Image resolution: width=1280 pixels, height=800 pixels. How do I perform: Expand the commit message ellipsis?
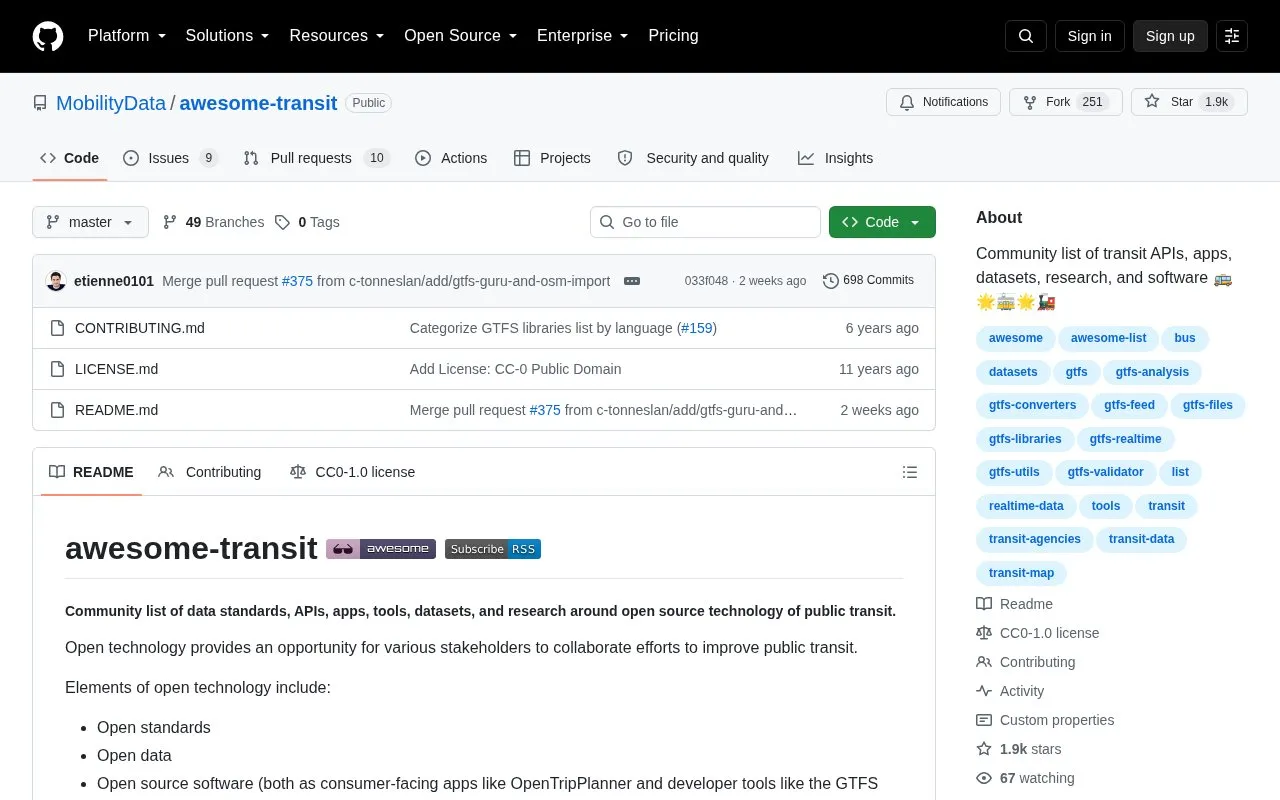pyautogui.click(x=632, y=281)
